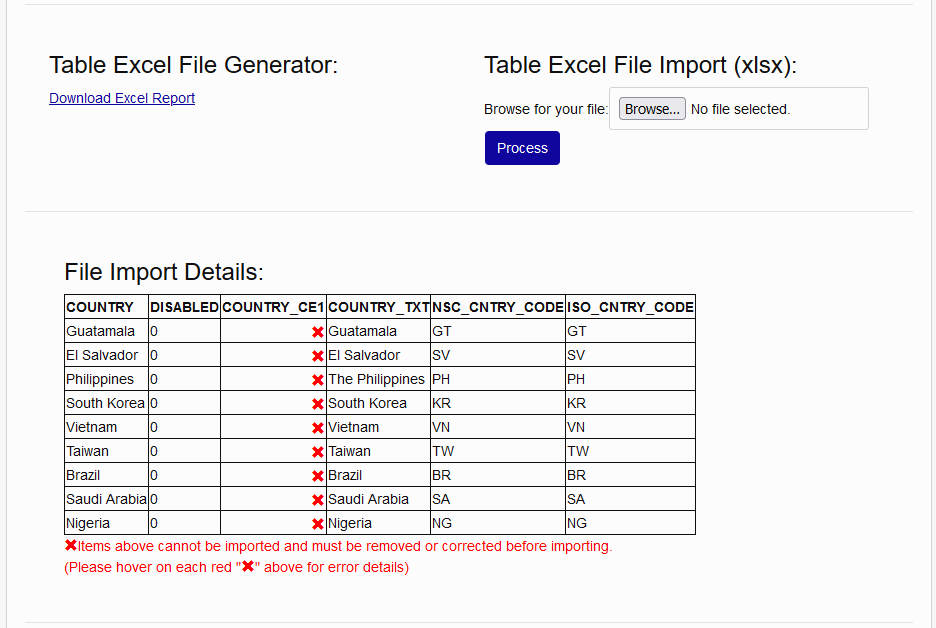Open the Download Excel Report link
Image resolution: width=936 pixels, height=628 pixels.
pos(121,98)
